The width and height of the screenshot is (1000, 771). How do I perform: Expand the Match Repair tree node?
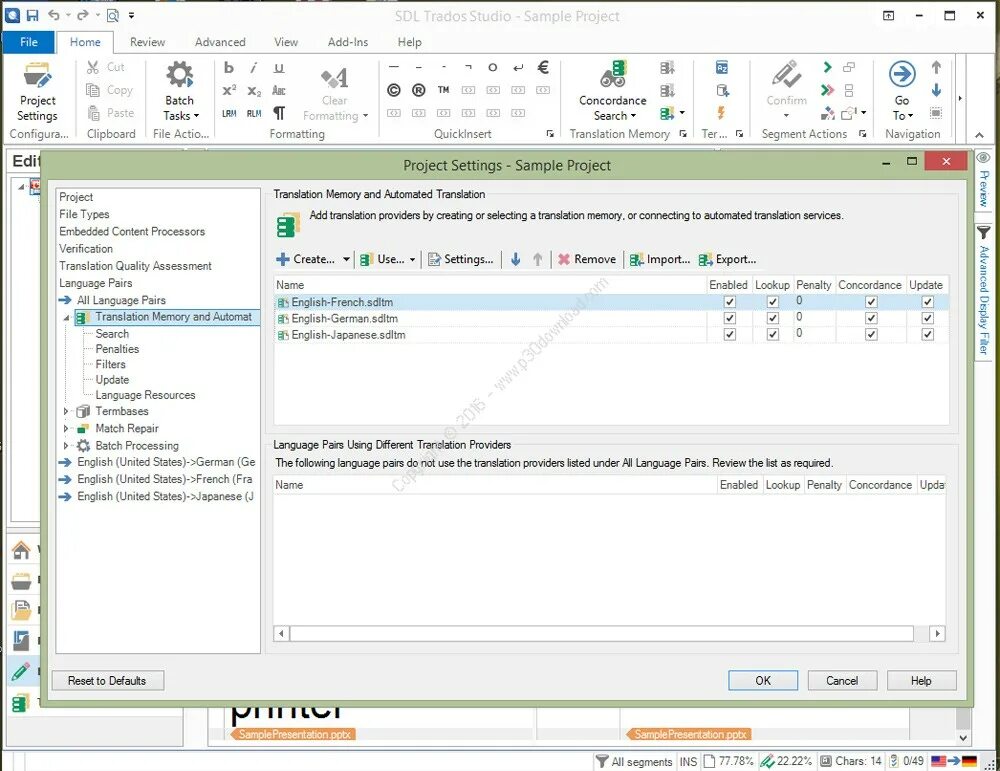pyautogui.click(x=66, y=429)
